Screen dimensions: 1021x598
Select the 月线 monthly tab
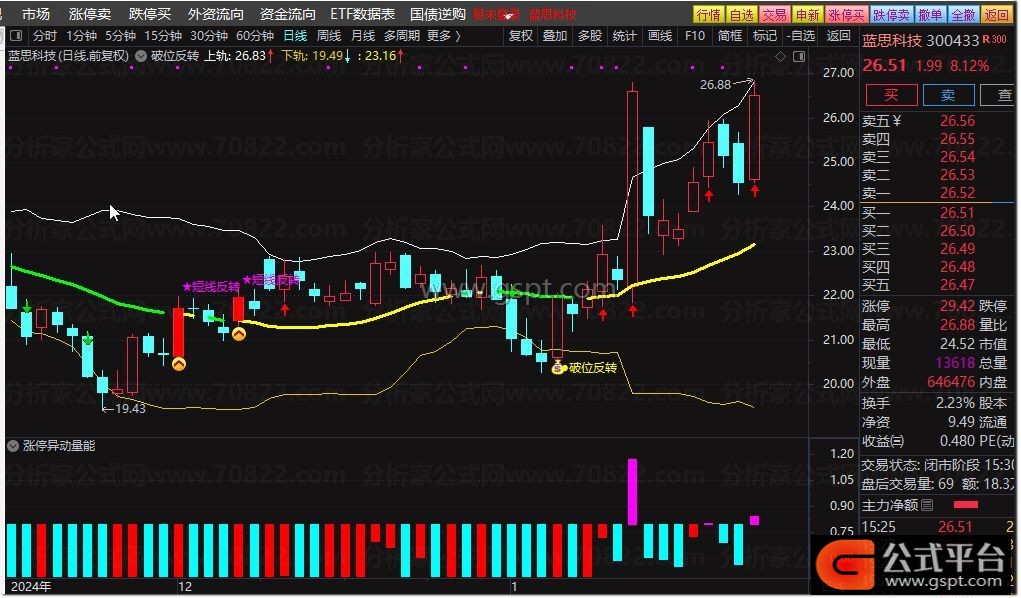(x=363, y=36)
